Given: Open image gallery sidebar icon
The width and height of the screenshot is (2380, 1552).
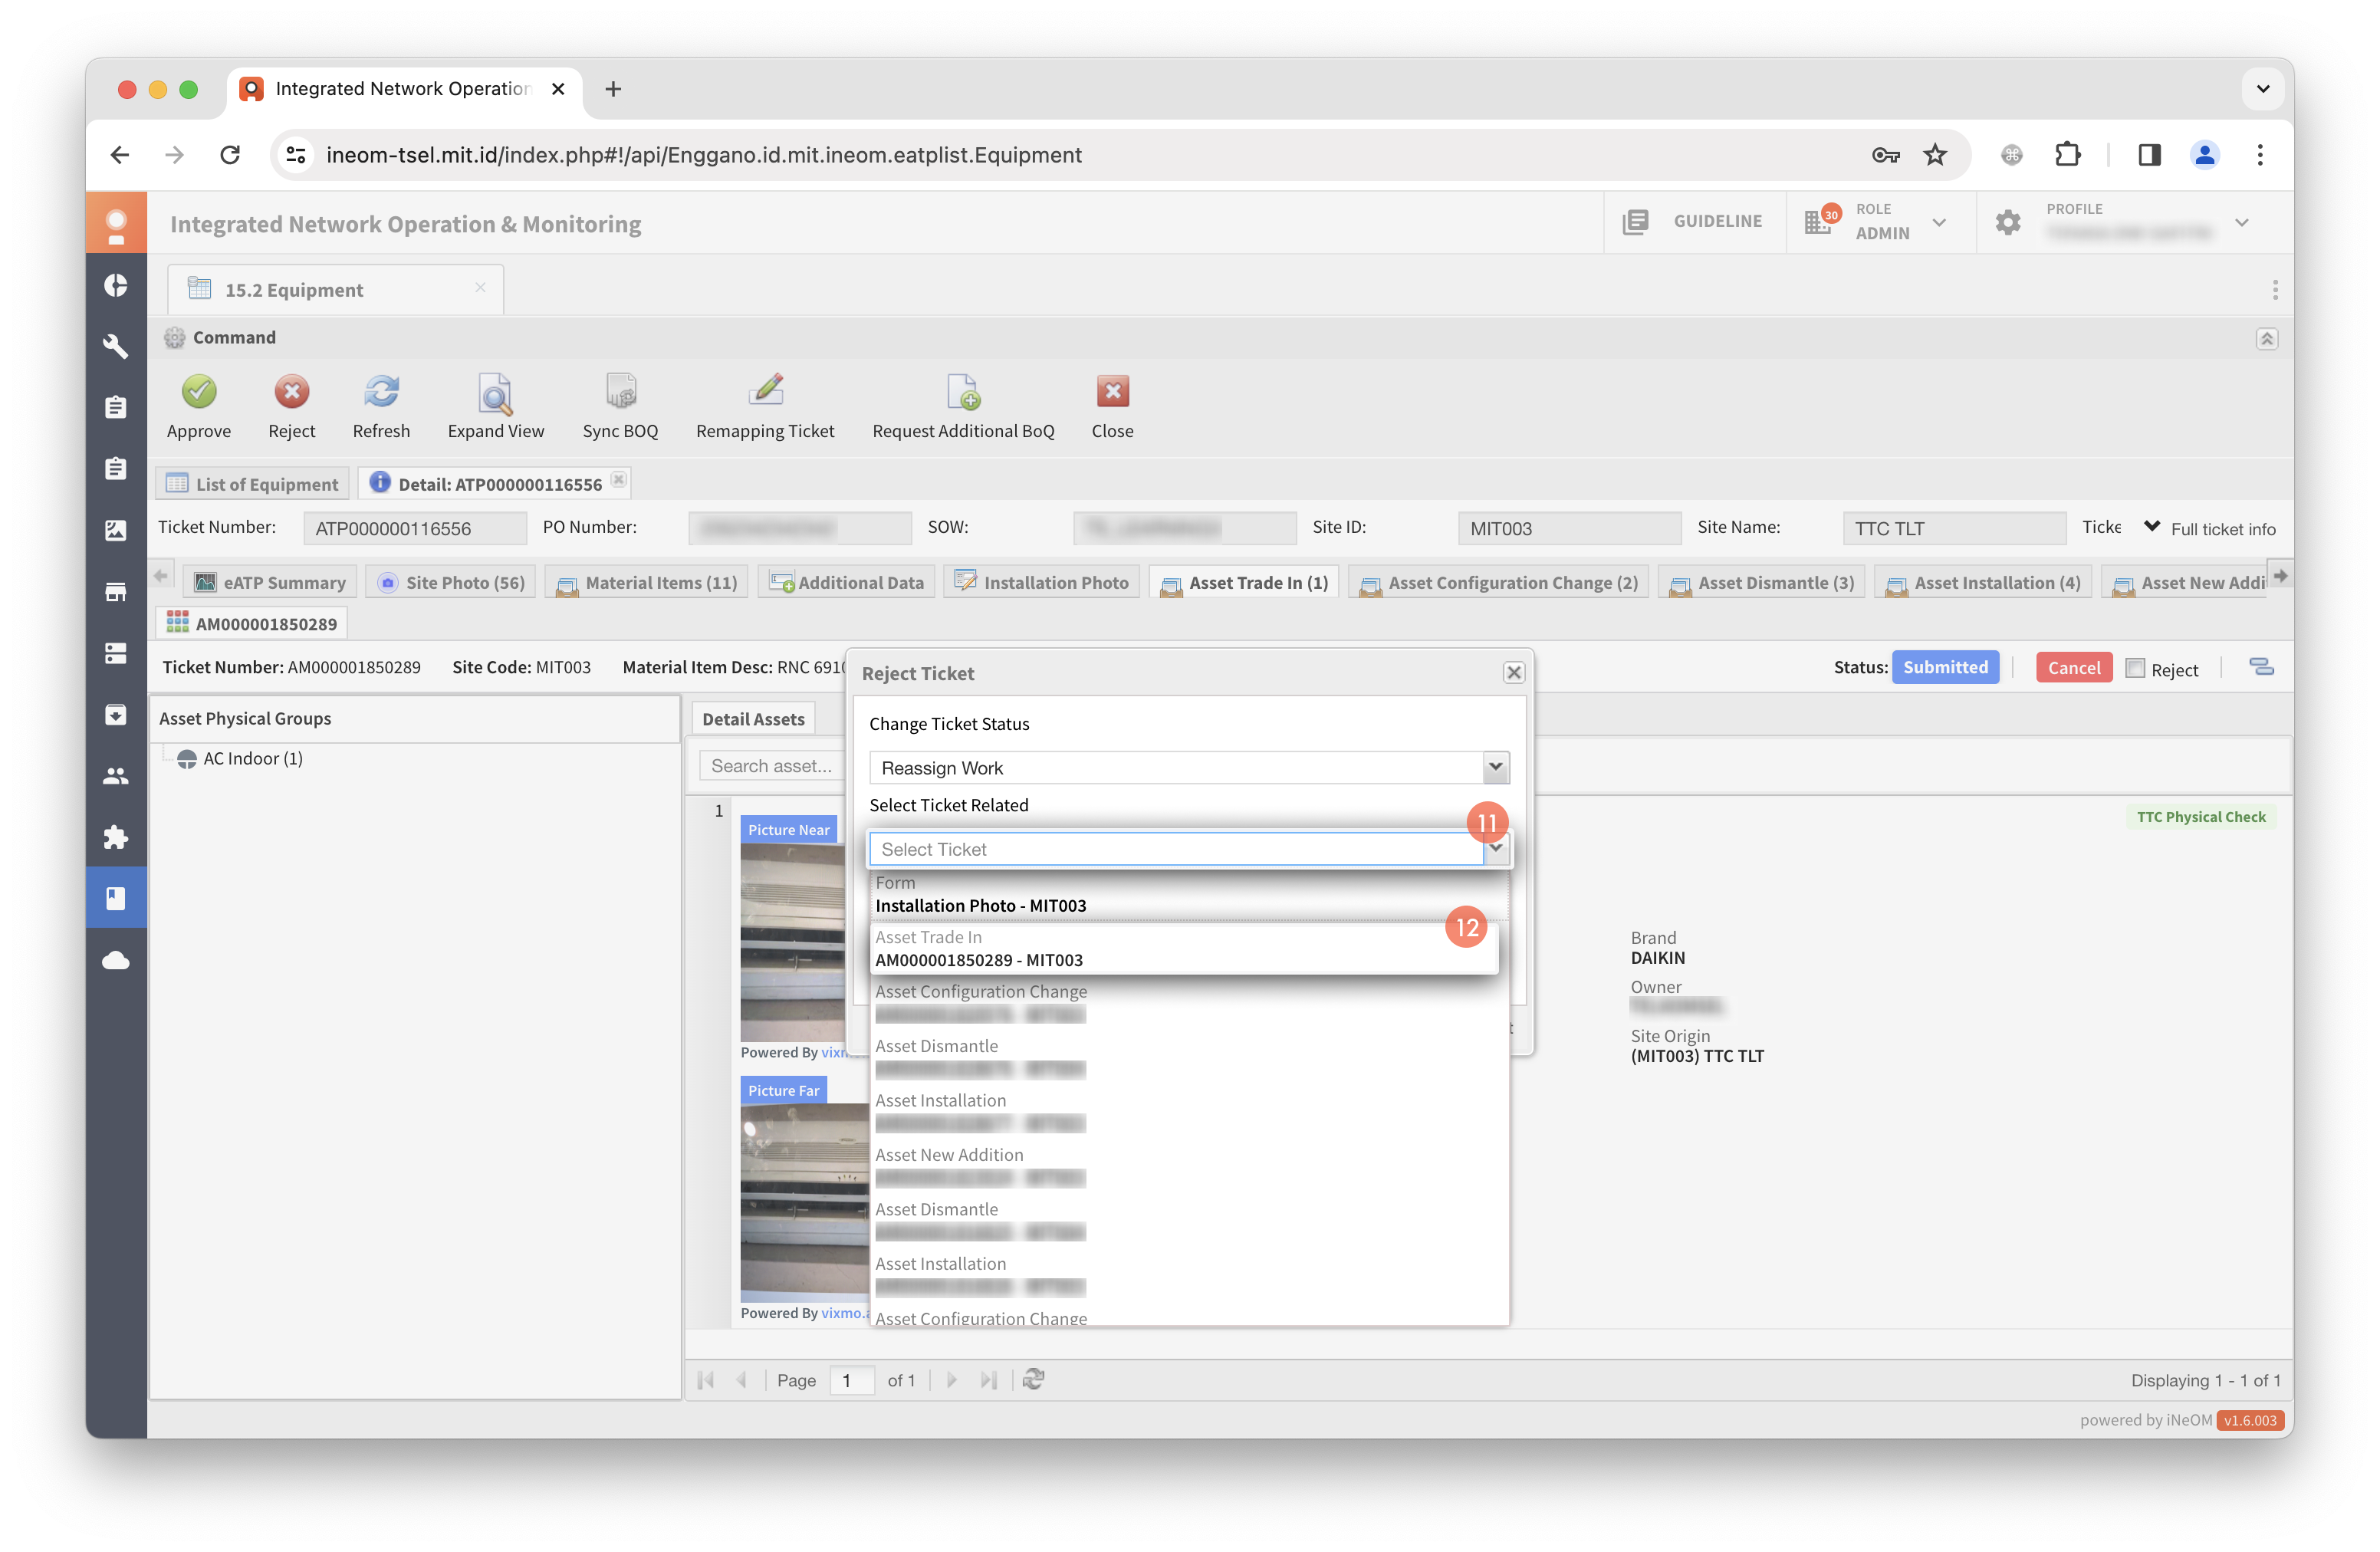Looking at the screenshot, I should [x=116, y=530].
